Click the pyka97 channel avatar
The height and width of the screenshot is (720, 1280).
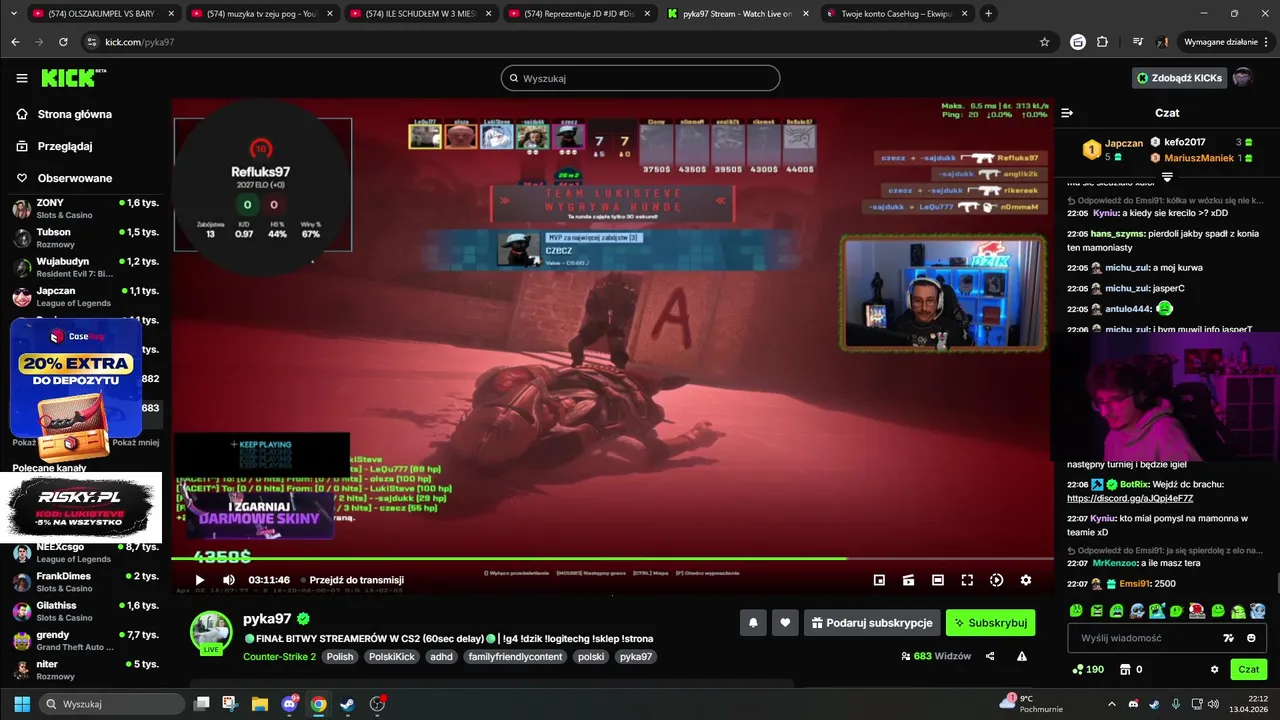pyautogui.click(x=211, y=631)
